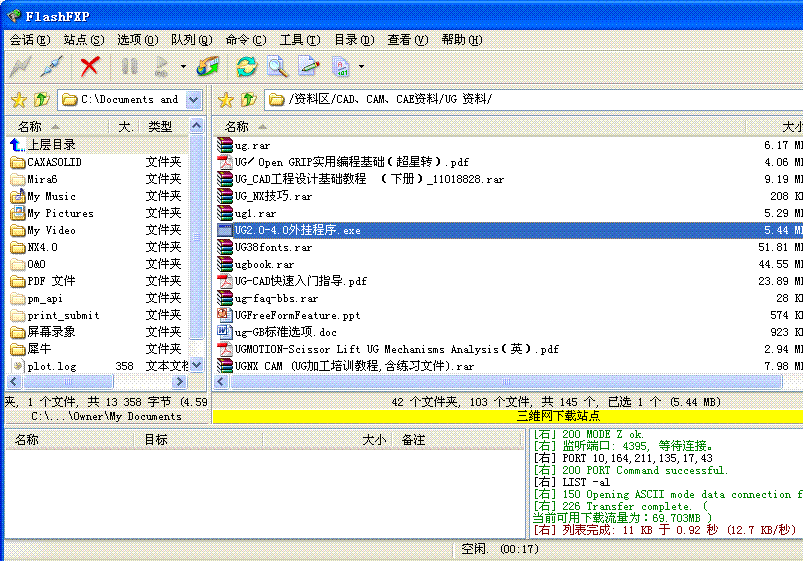
Task: Open the 查看 menu
Action: (408, 40)
